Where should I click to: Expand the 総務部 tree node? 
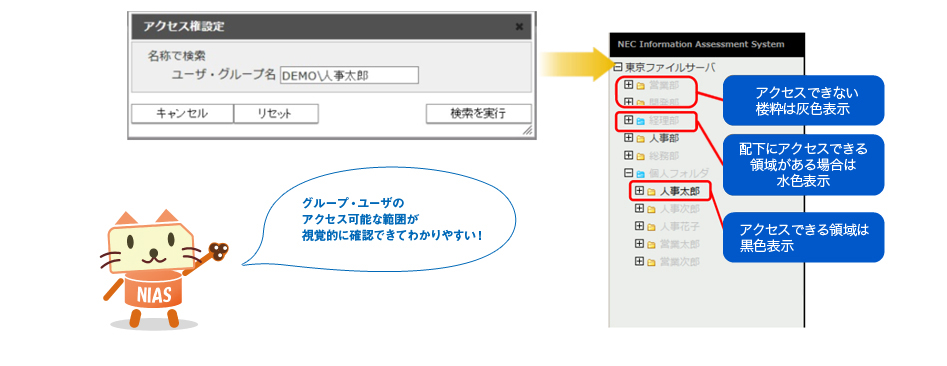click(x=628, y=155)
